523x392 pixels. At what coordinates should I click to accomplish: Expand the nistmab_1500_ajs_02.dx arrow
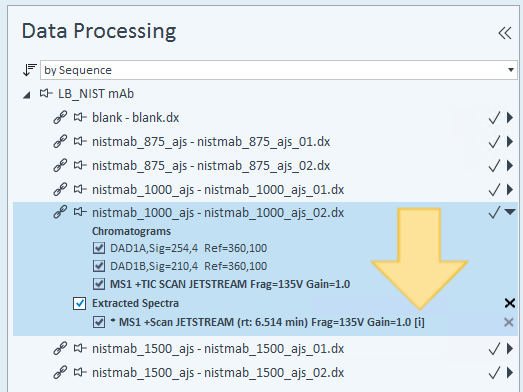click(510, 373)
